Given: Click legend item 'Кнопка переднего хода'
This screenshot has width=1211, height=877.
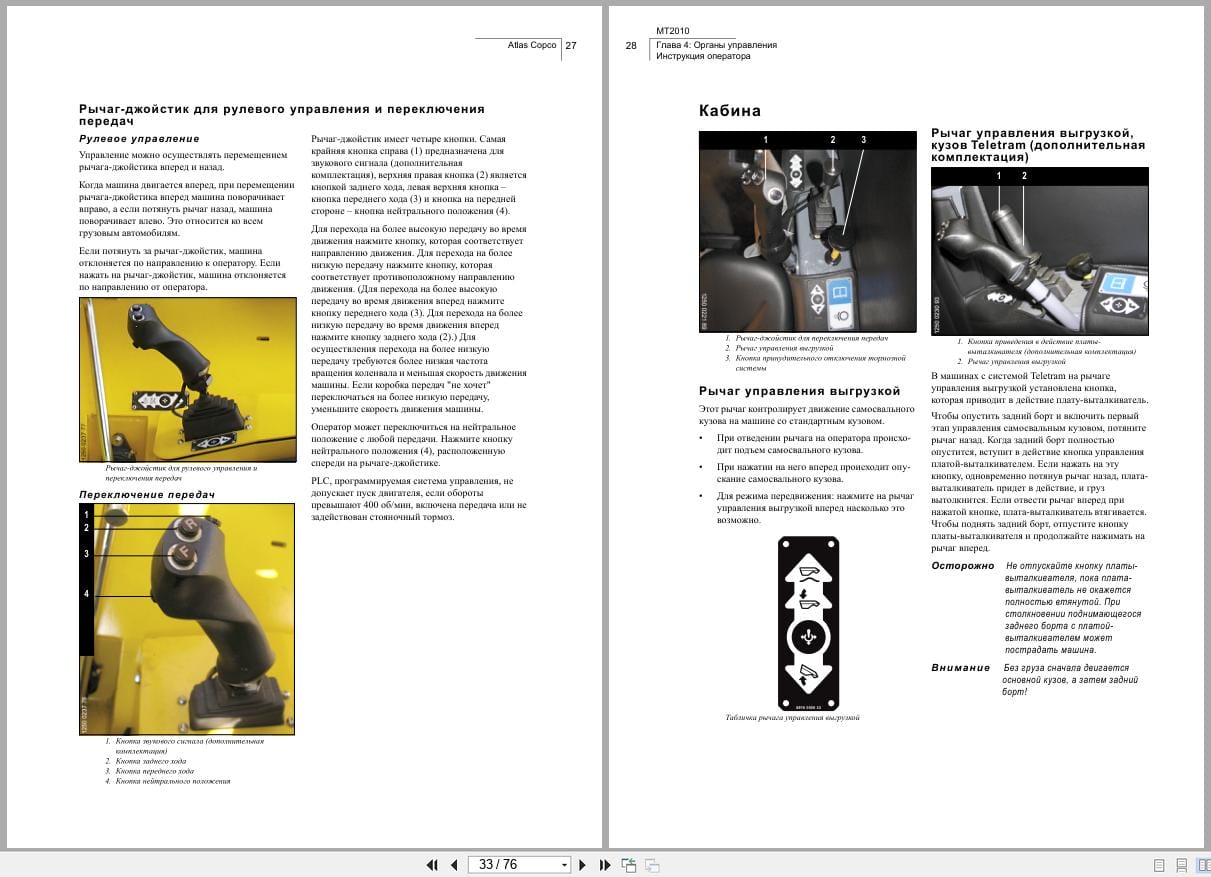Looking at the screenshot, I should (x=154, y=771).
